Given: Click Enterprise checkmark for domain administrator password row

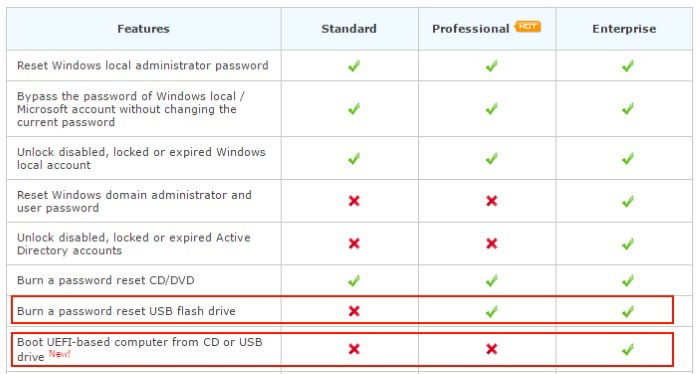Looking at the screenshot, I should [628, 201].
